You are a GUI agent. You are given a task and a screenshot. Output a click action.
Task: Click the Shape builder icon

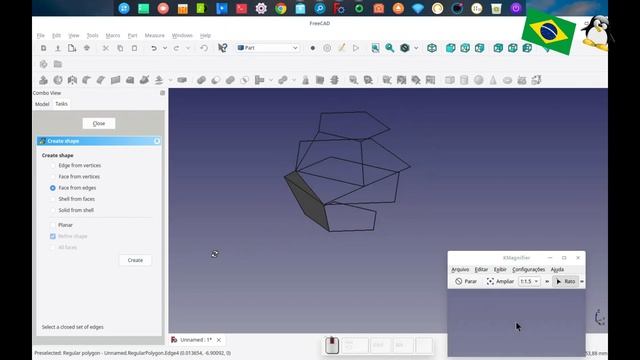tap(536, 80)
